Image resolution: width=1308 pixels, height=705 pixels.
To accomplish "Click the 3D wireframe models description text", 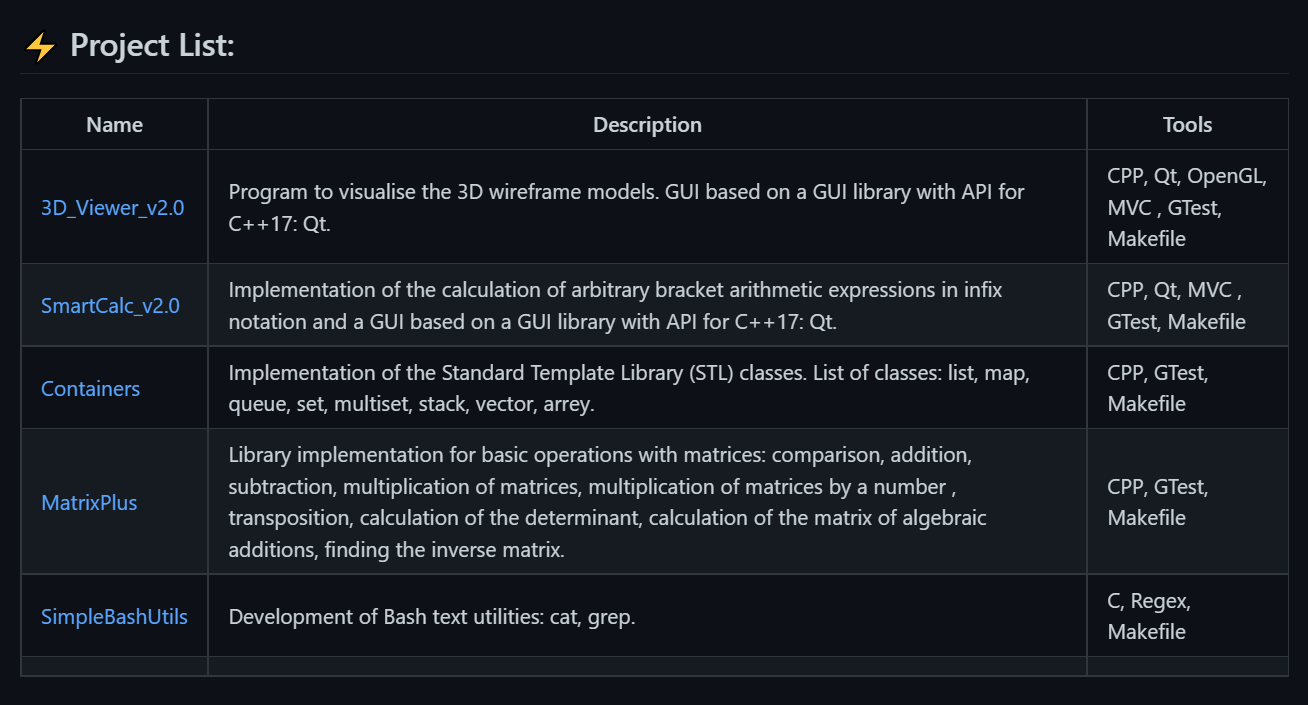I will 627,207.
